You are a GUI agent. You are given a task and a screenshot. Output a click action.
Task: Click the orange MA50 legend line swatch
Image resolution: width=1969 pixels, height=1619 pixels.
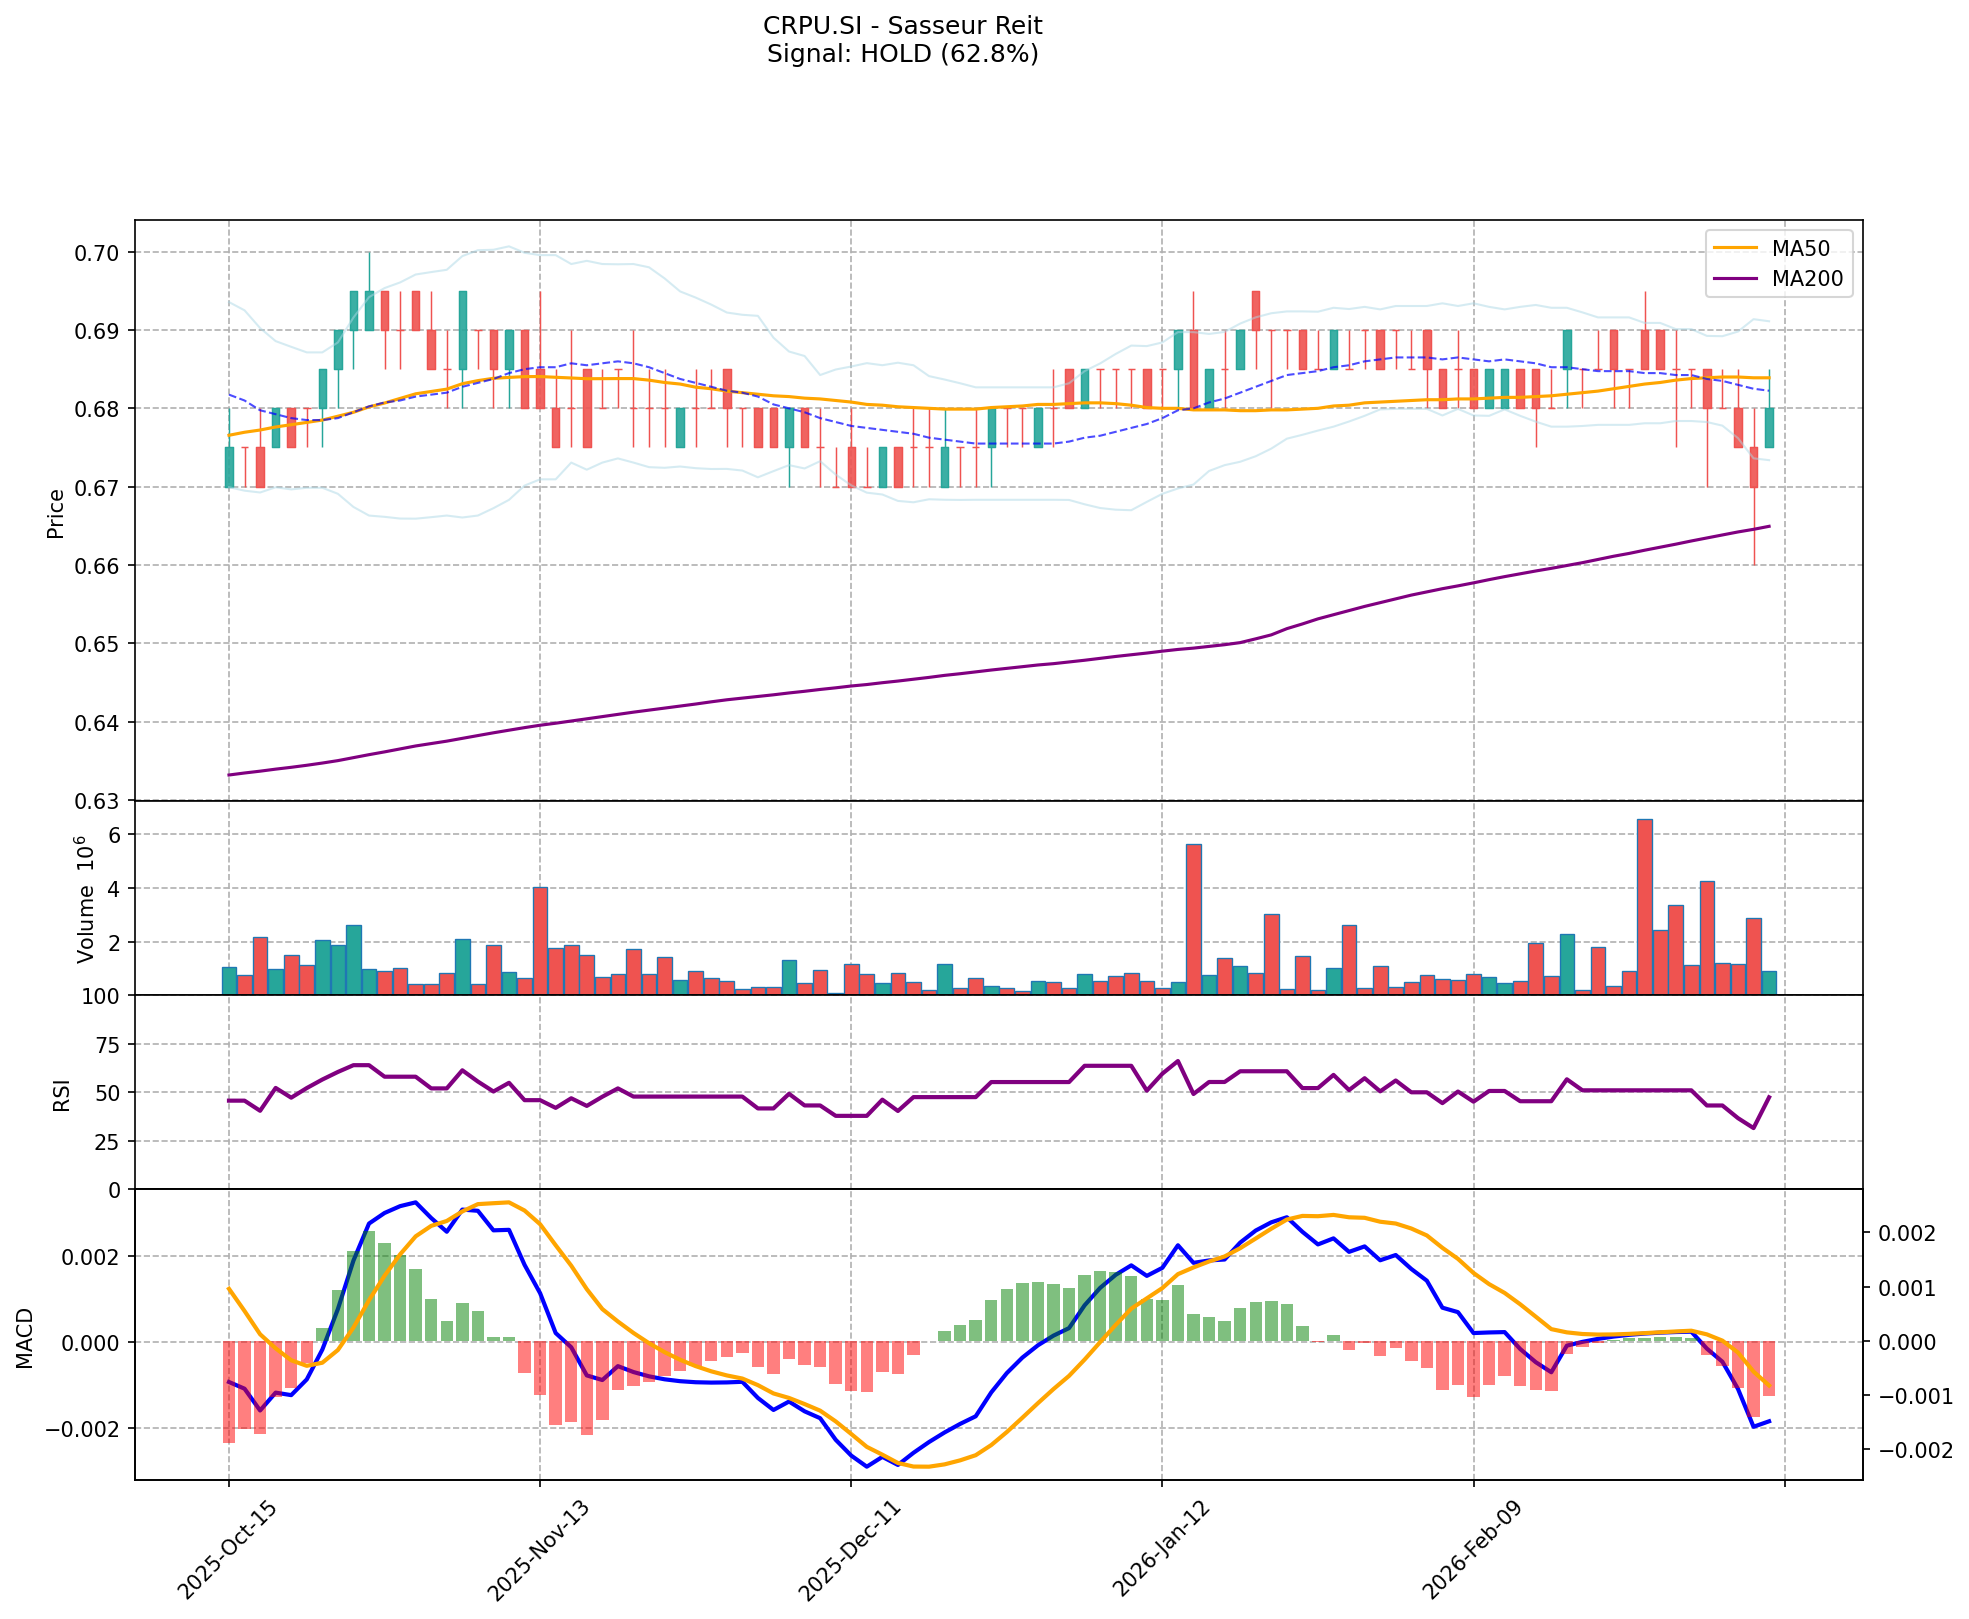tap(1735, 247)
